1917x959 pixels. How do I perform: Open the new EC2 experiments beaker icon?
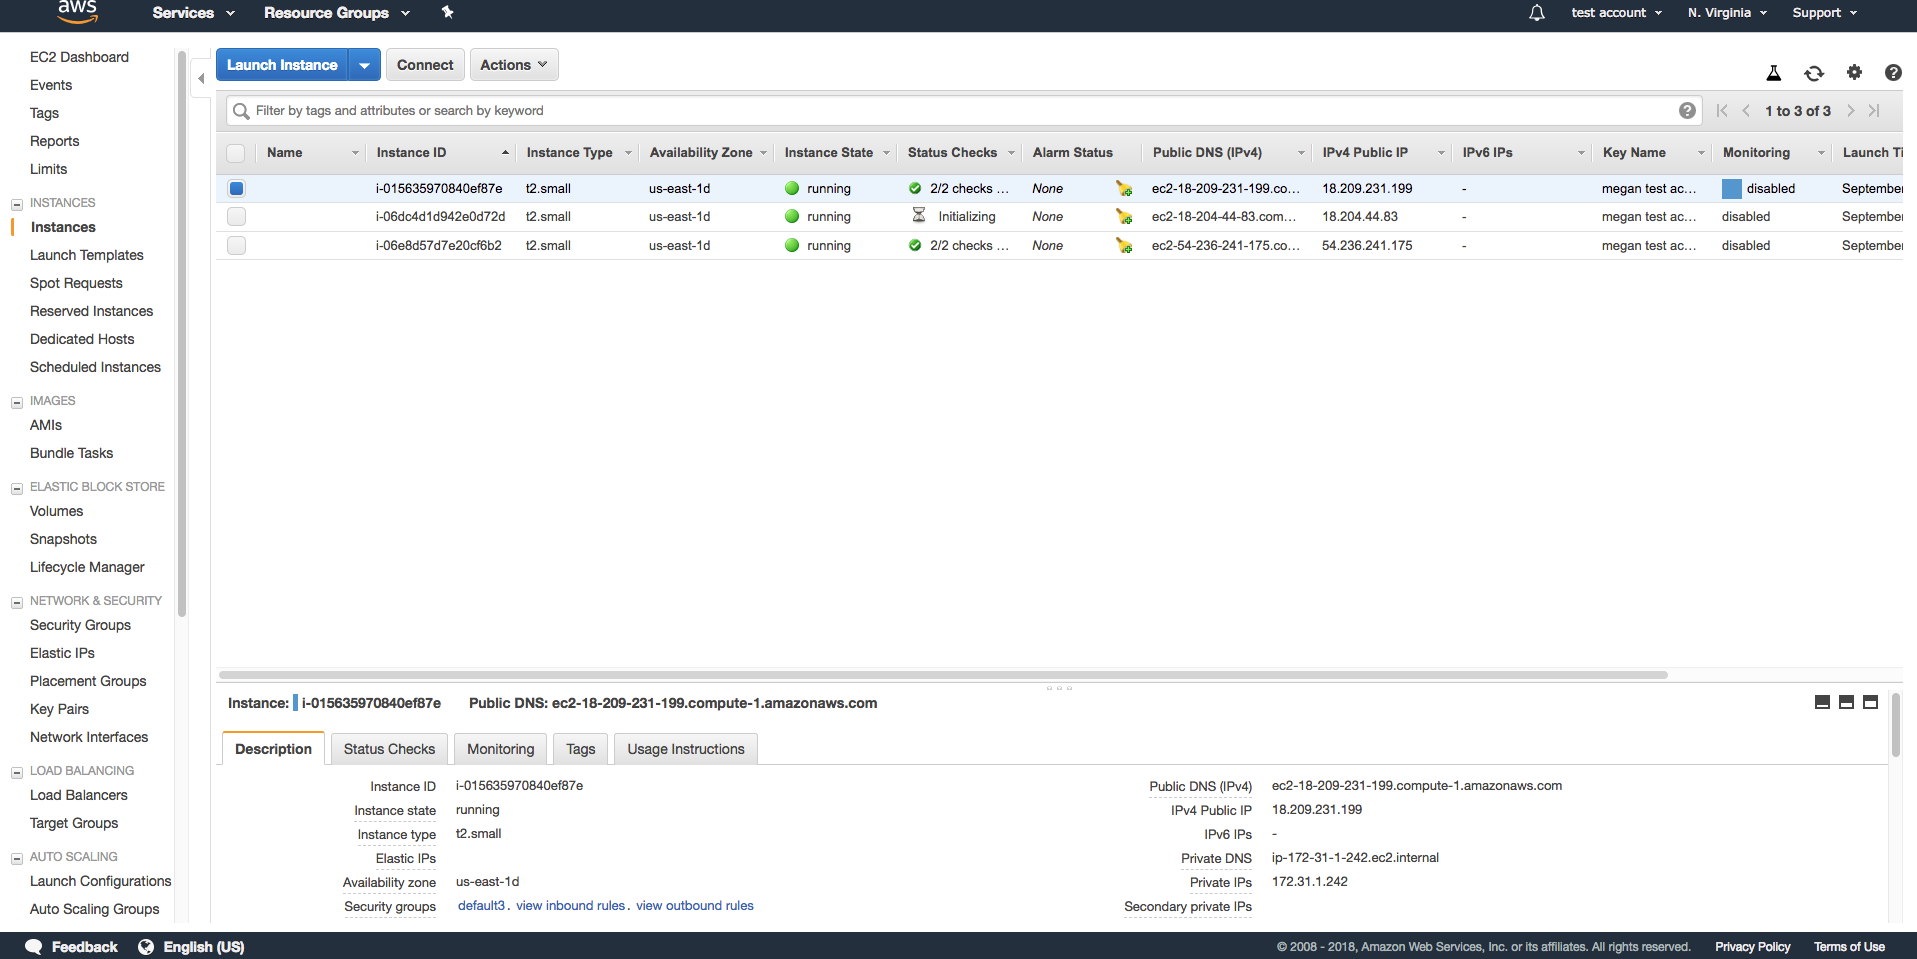point(1774,73)
